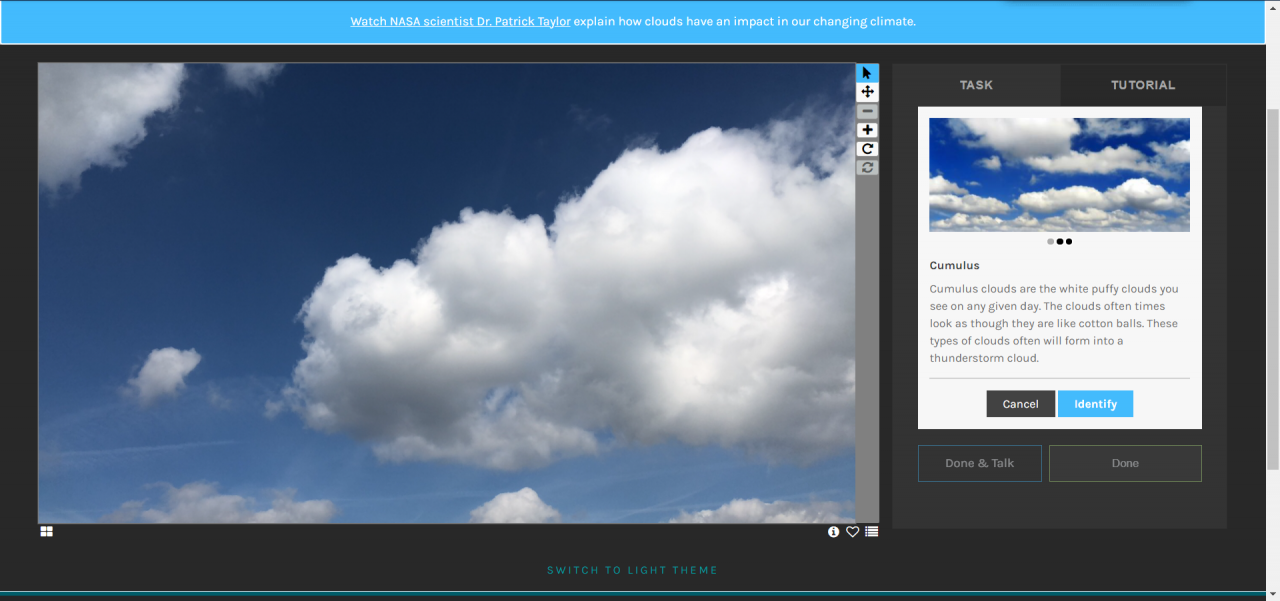Rotate the cloud image
Screen dimensions: 1280x601
coord(867,149)
